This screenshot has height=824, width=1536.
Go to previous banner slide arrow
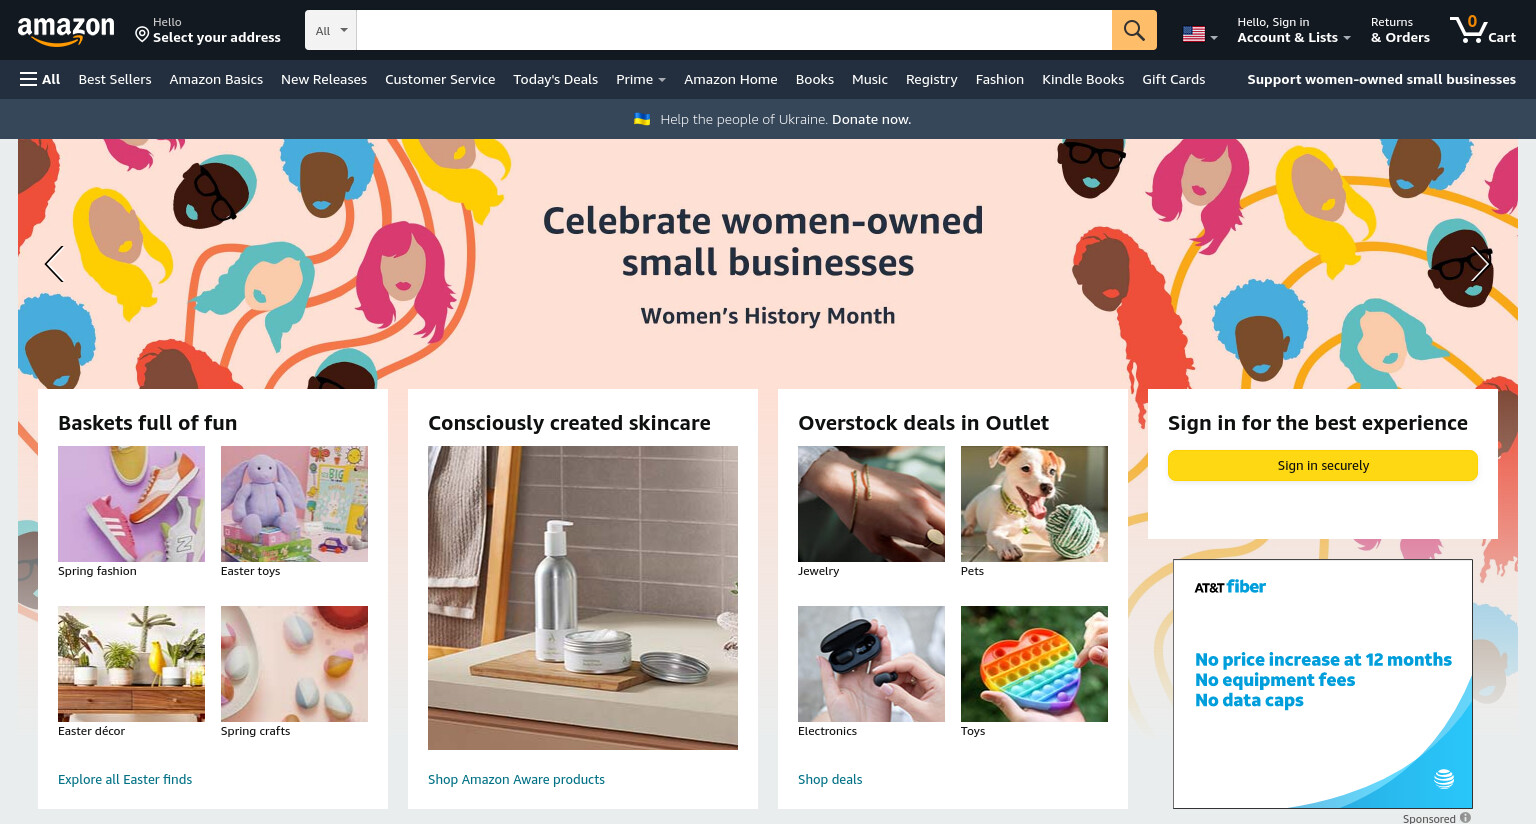click(54, 264)
